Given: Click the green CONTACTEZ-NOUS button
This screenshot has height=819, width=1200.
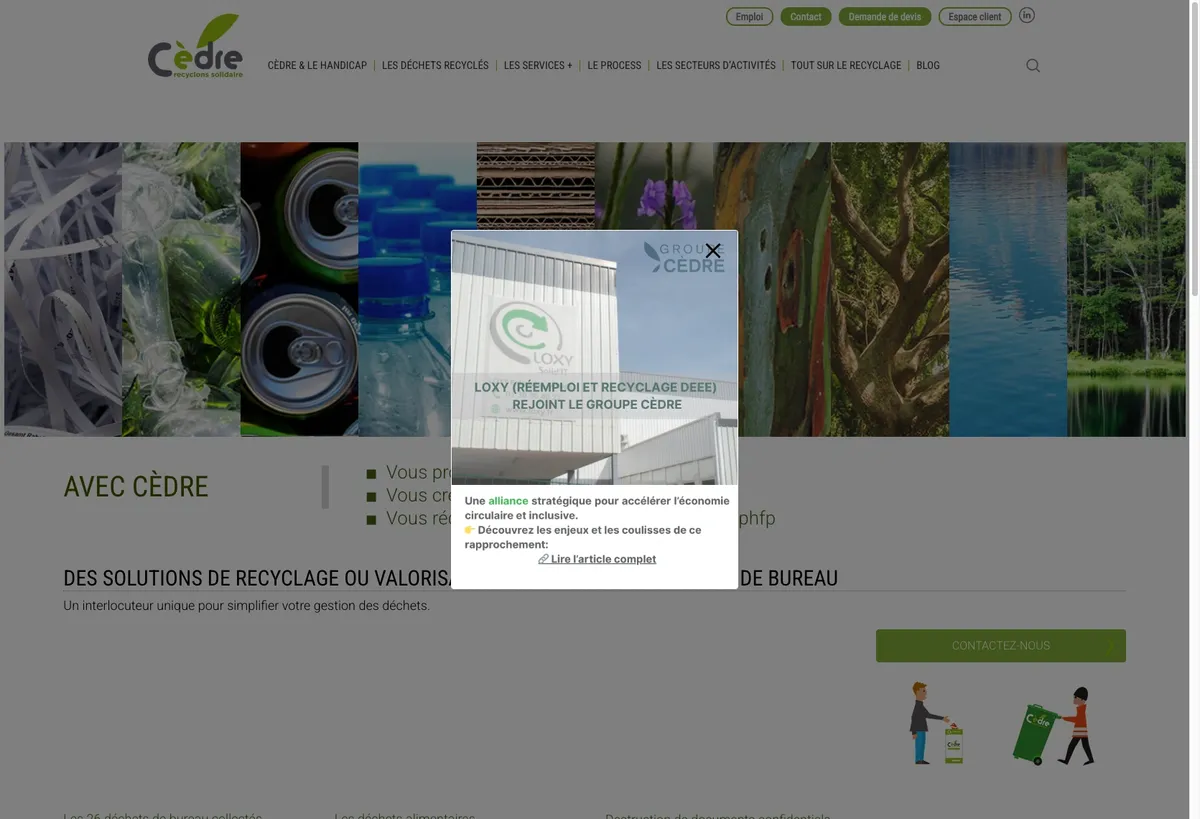Looking at the screenshot, I should 1001,646.
